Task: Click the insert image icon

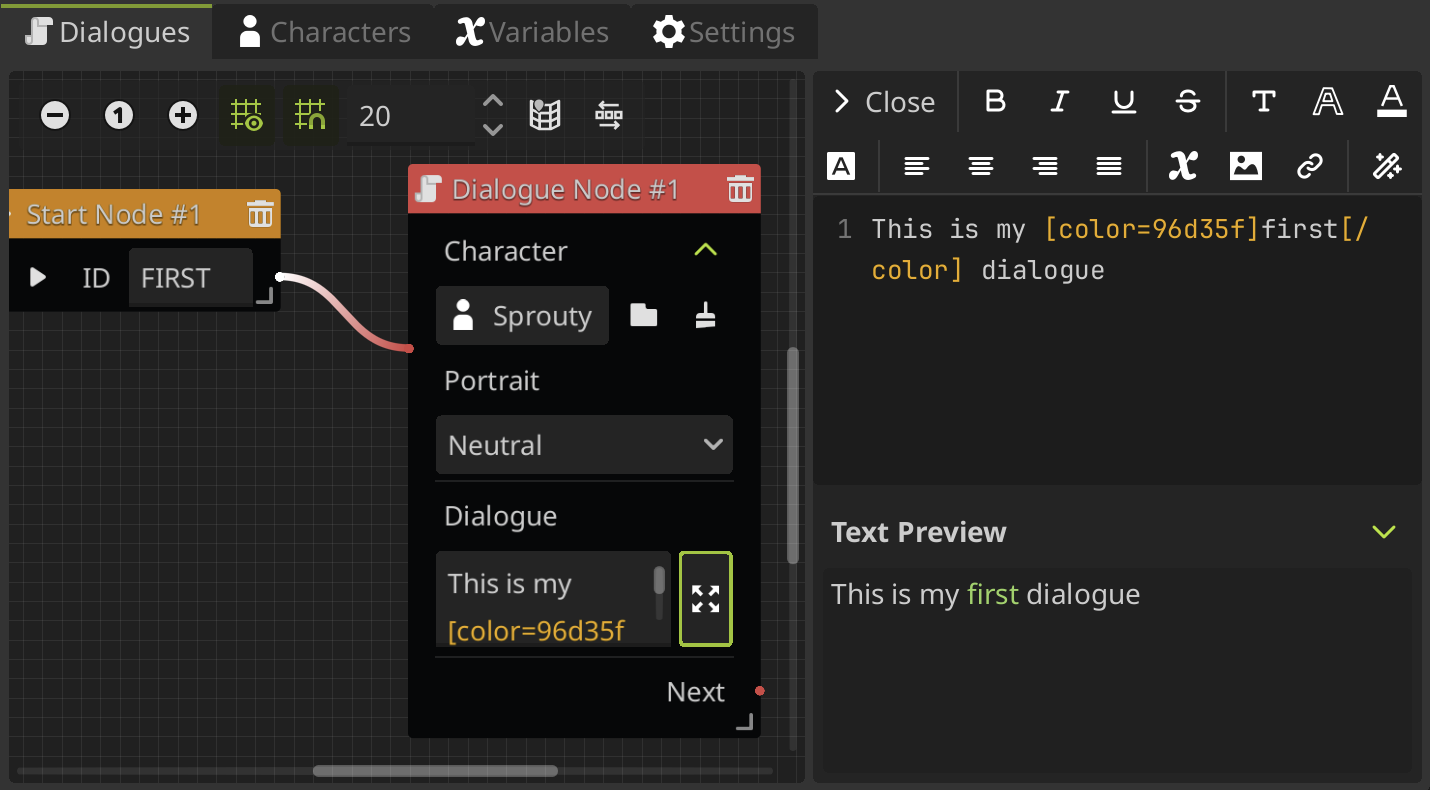Action: (1245, 166)
